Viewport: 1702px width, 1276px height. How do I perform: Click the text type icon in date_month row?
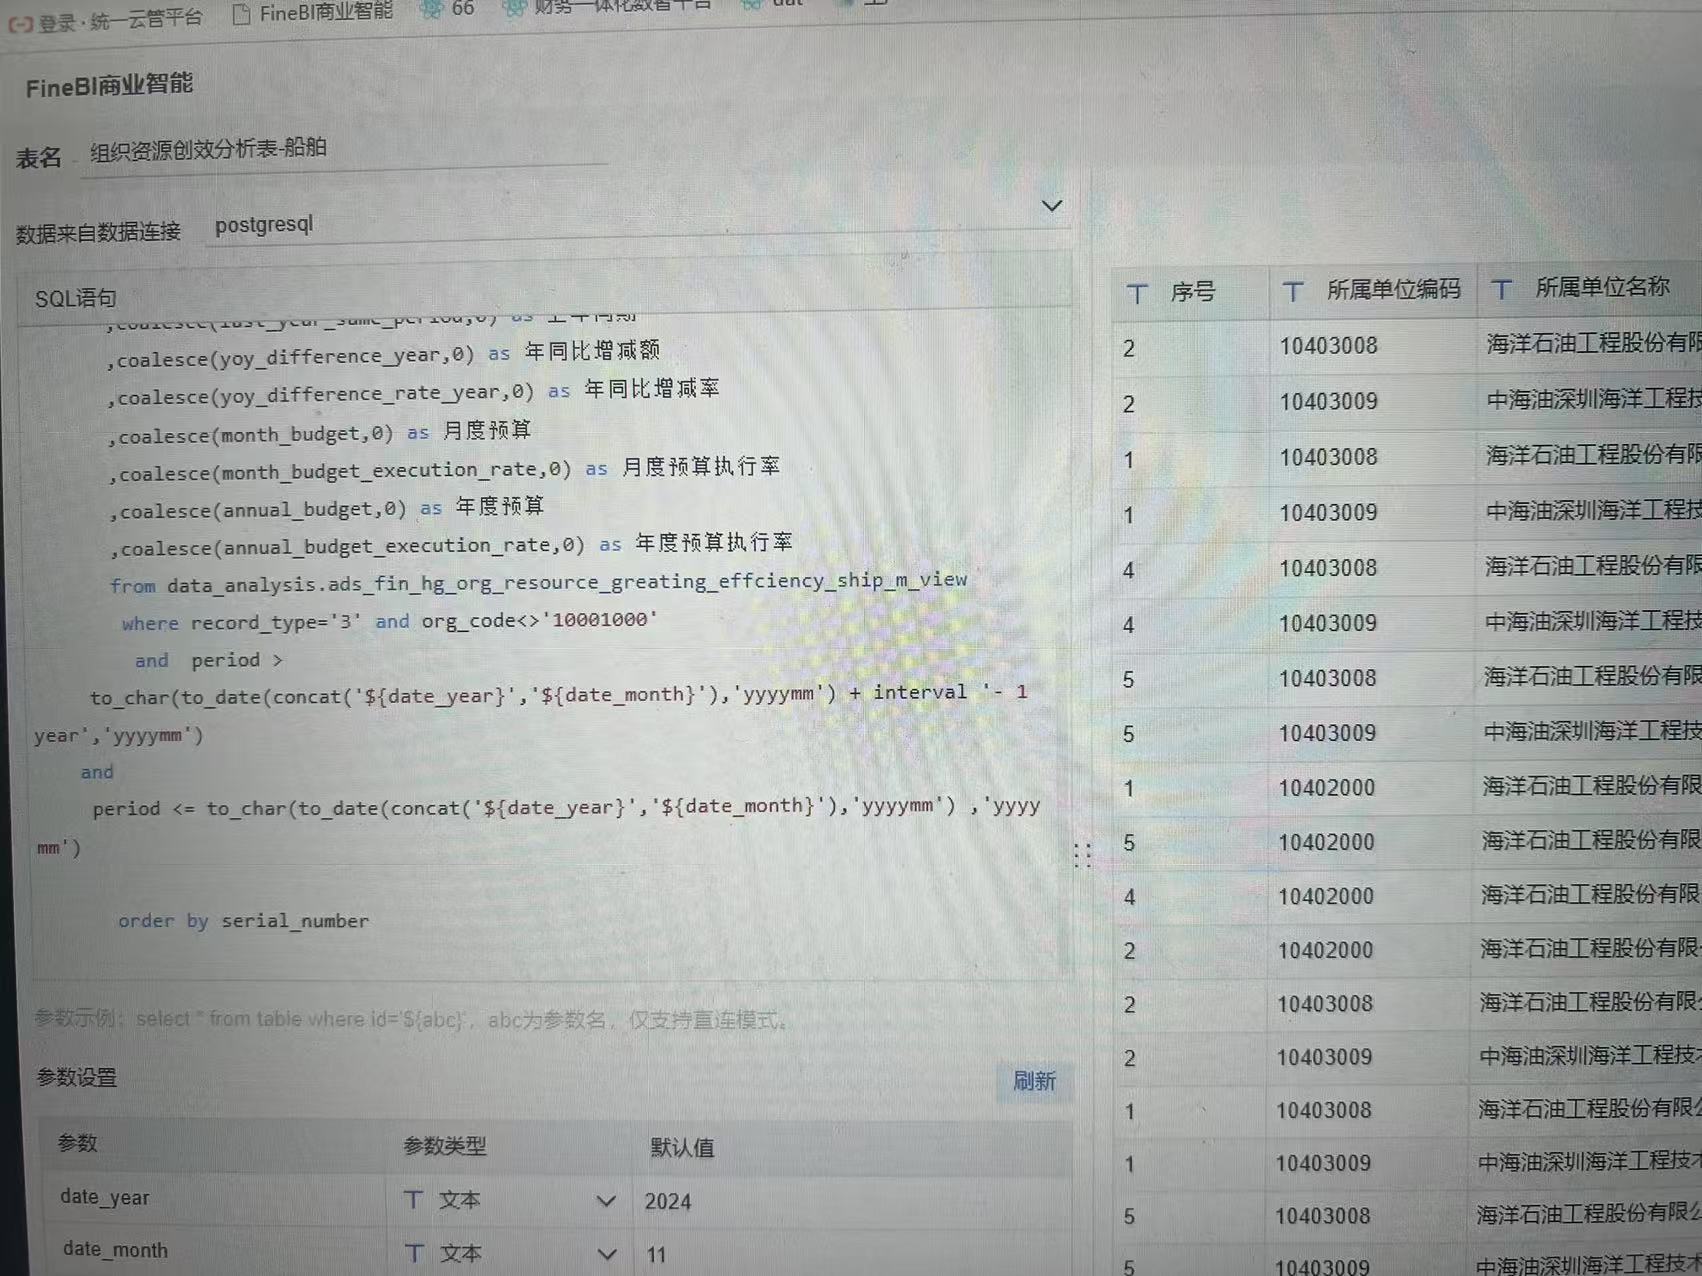415,1252
